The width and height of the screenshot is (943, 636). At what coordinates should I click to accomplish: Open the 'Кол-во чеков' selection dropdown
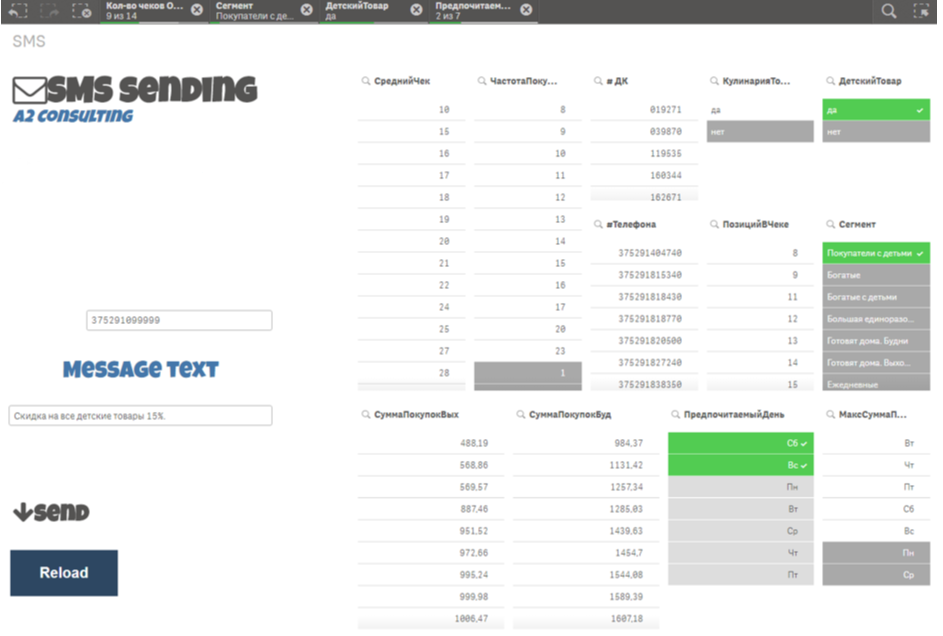(x=145, y=11)
